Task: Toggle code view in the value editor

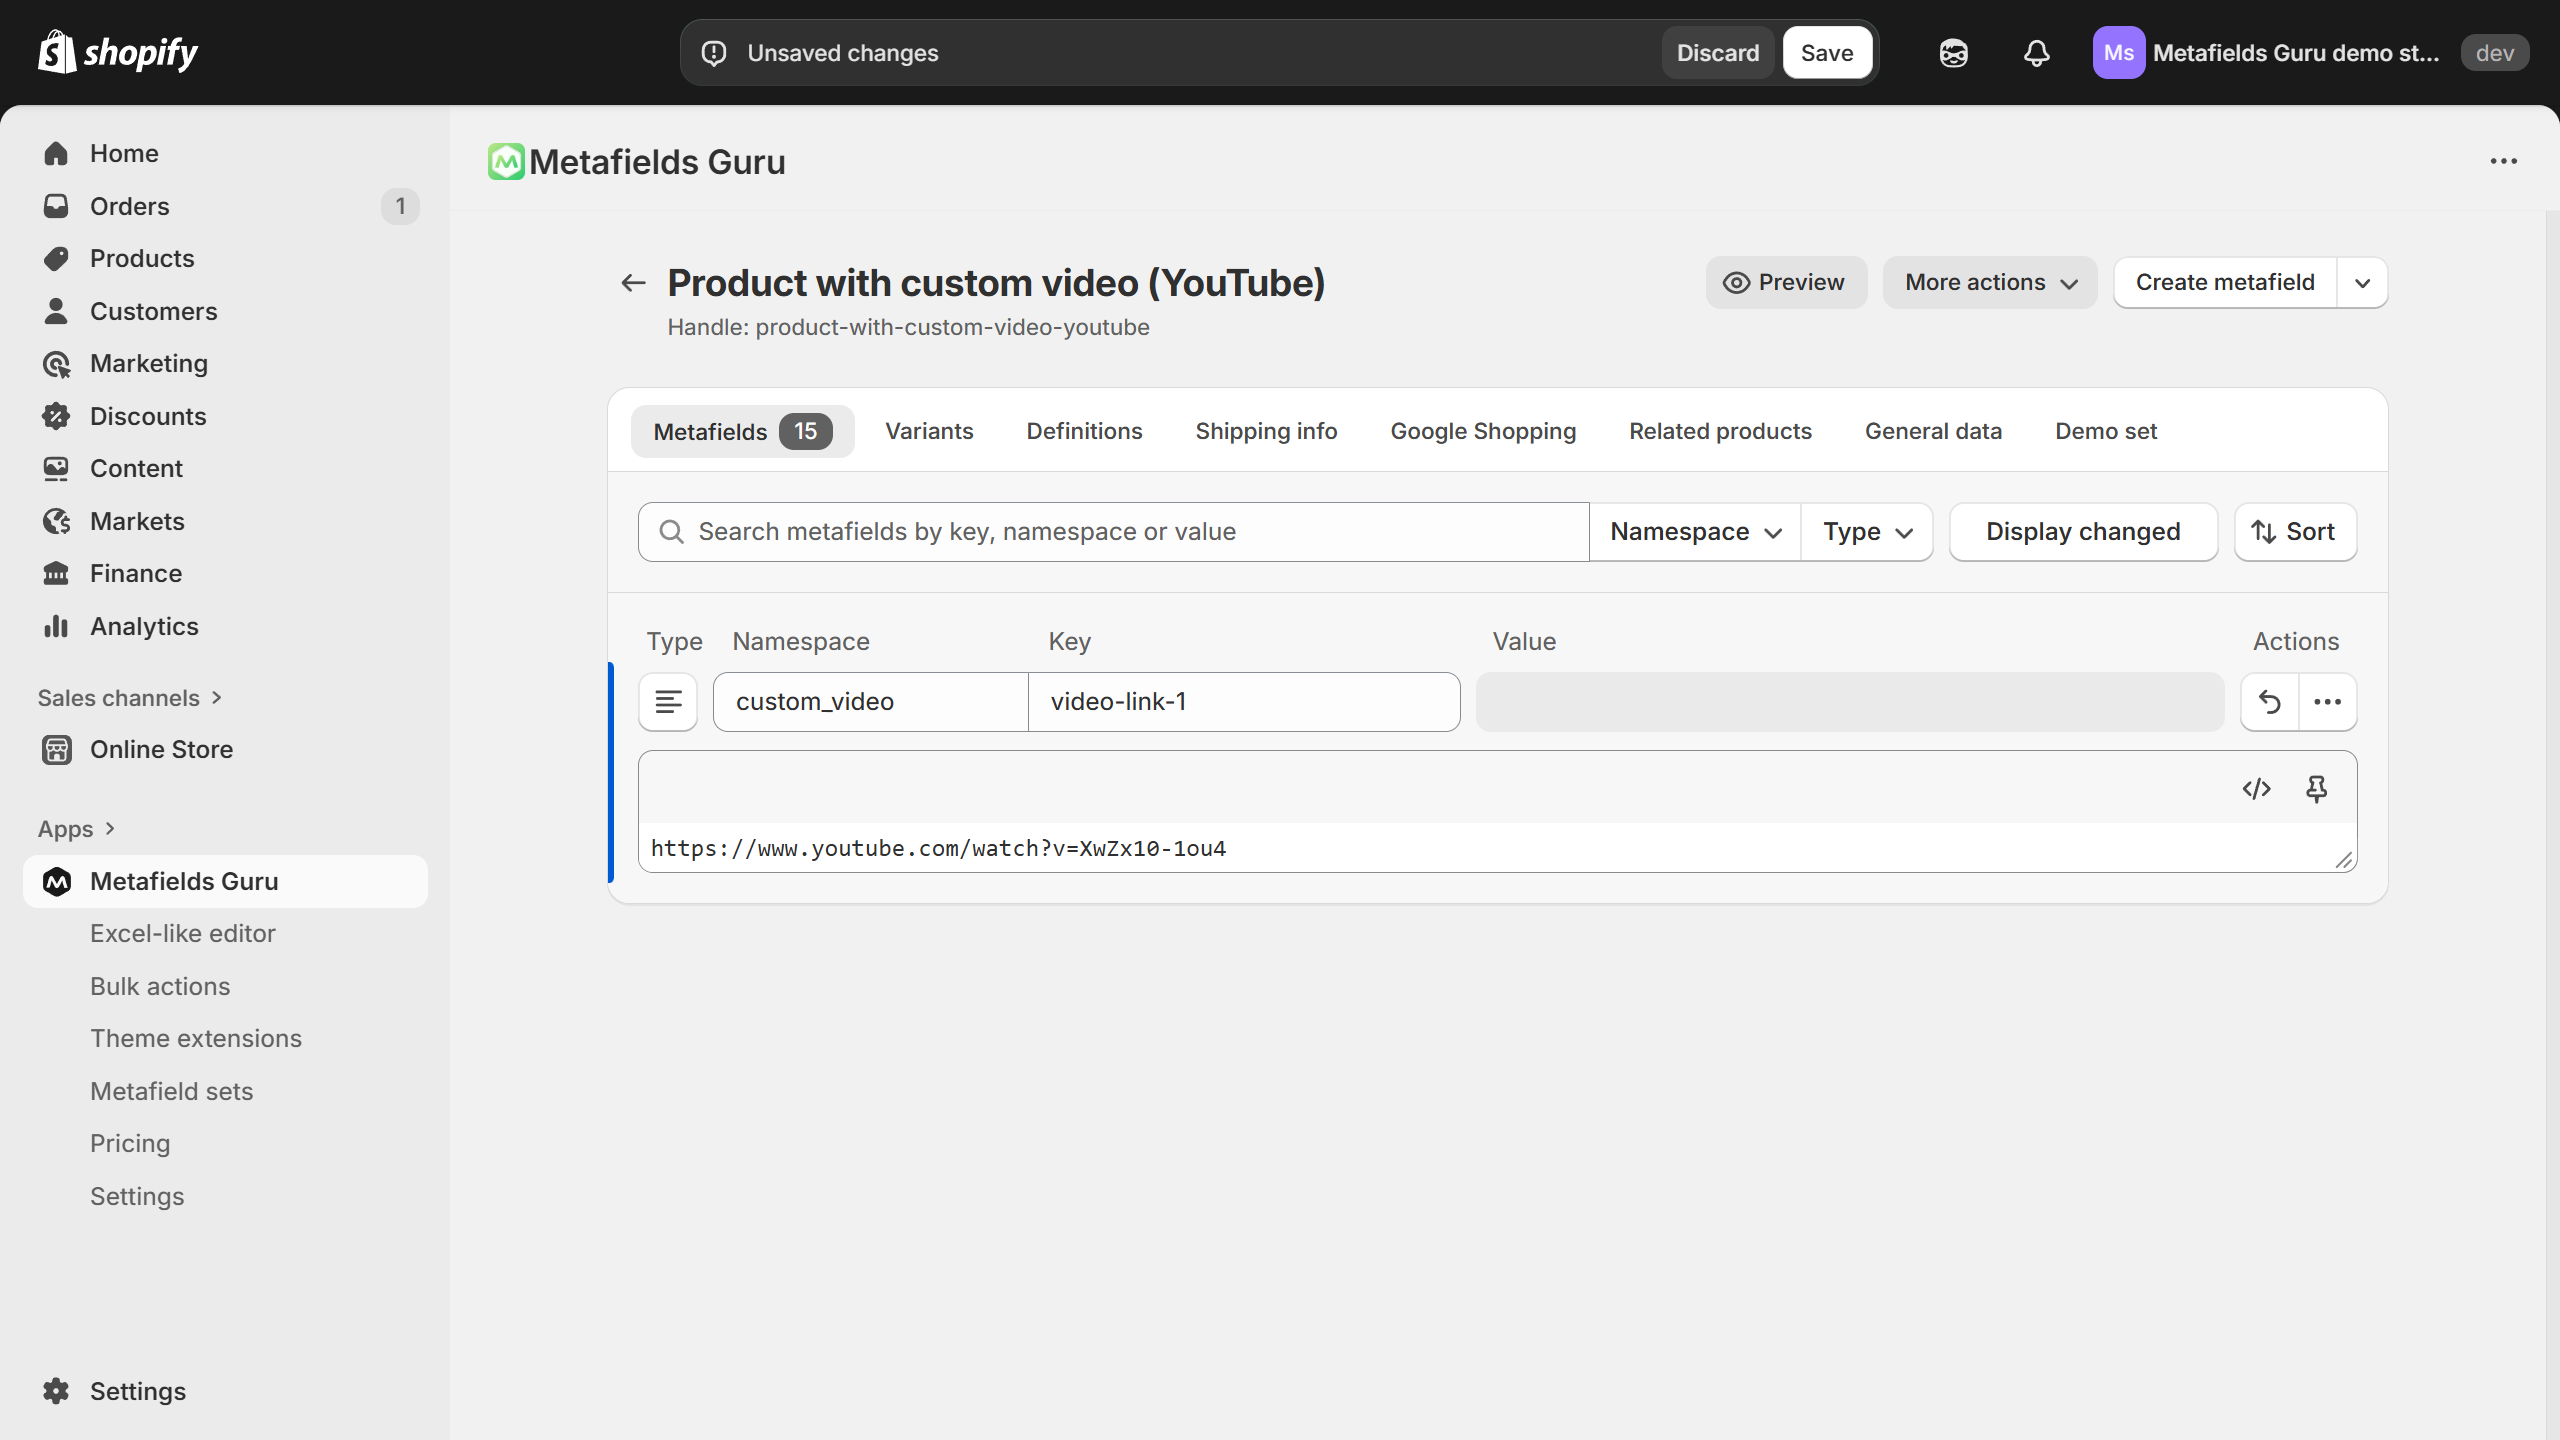Action: [2257, 789]
